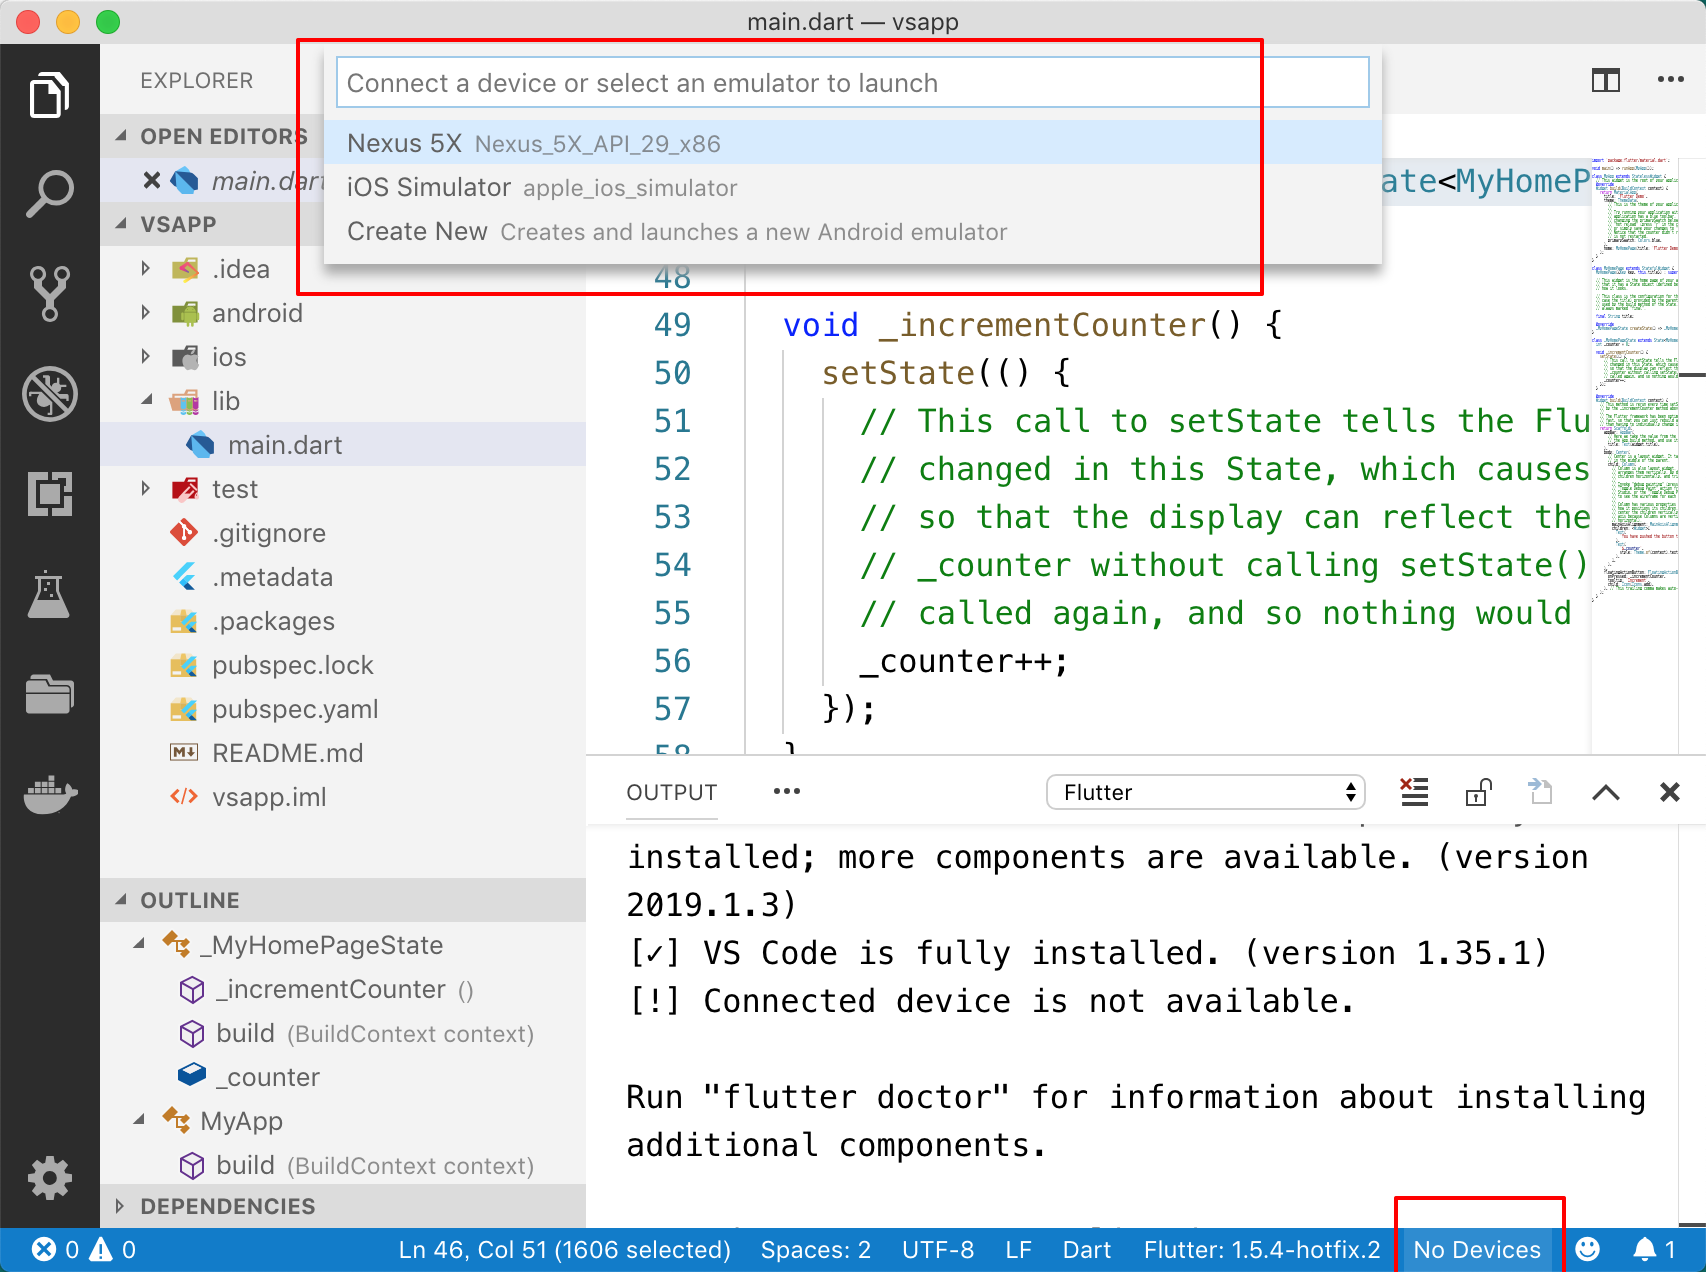Open Source Control view in activity bar
The image size is (1706, 1272).
click(49, 294)
